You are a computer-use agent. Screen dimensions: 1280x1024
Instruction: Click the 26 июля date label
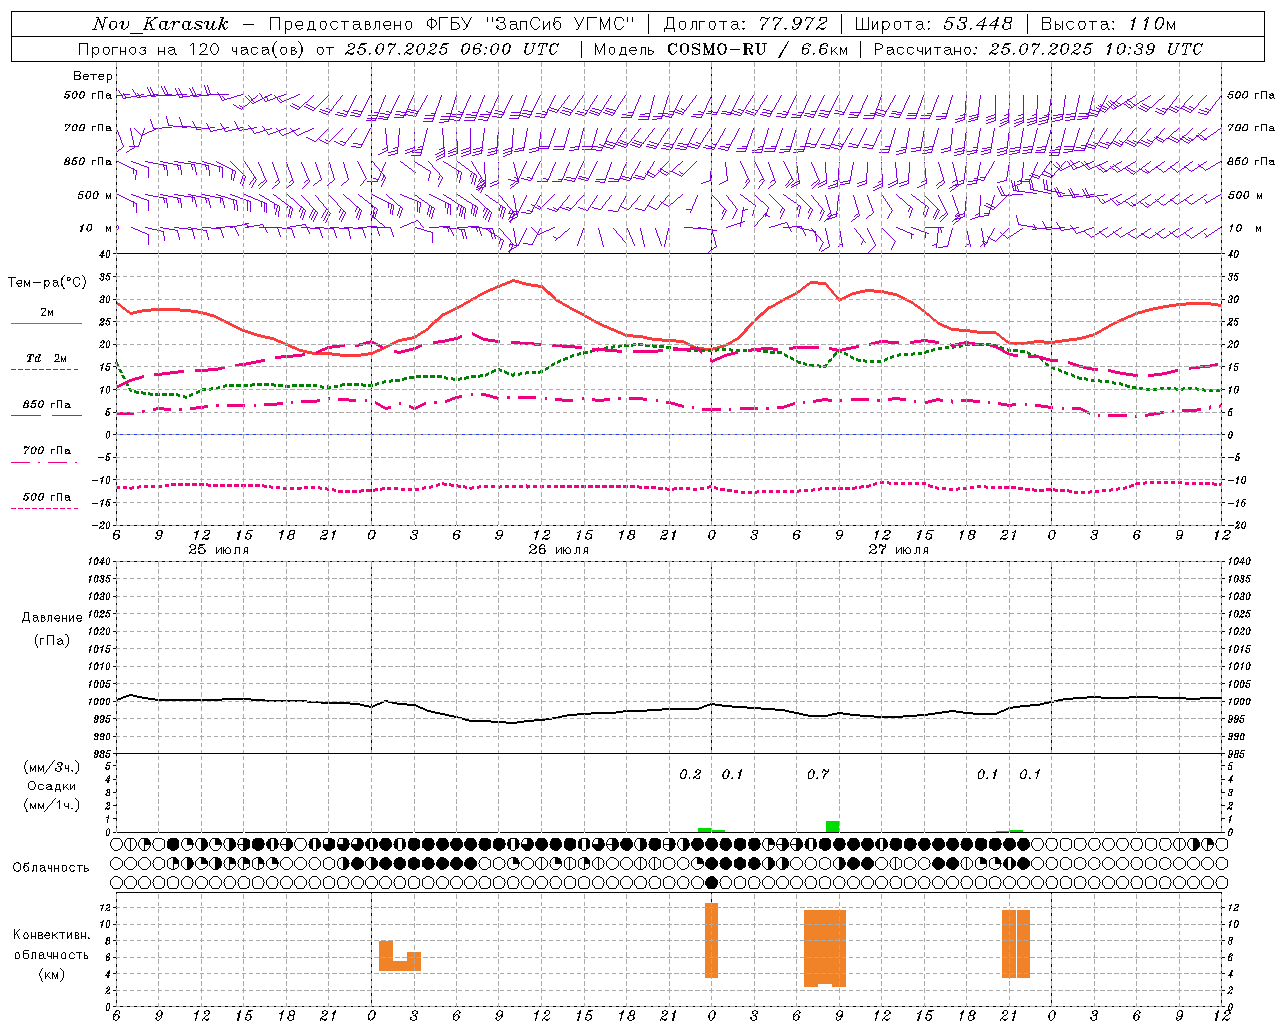point(559,549)
